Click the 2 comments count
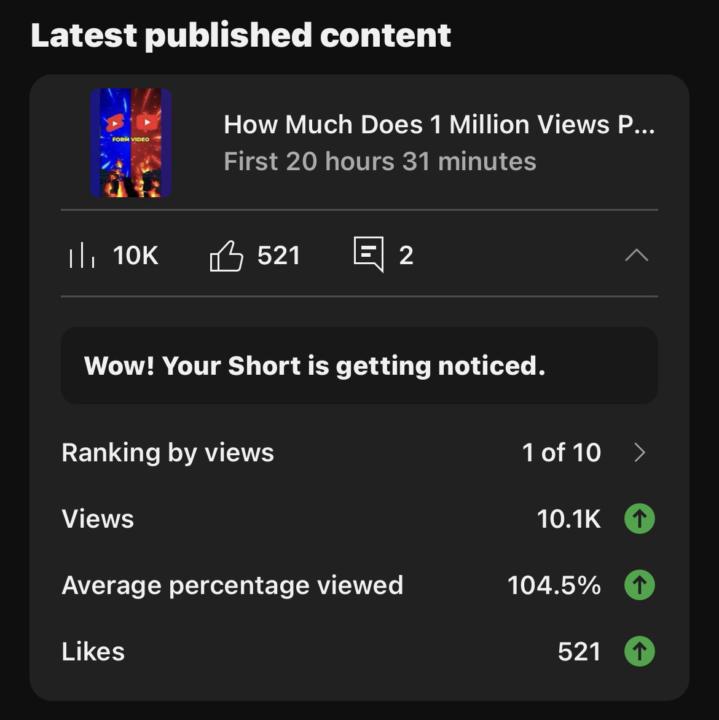The image size is (719, 720). coord(406,256)
